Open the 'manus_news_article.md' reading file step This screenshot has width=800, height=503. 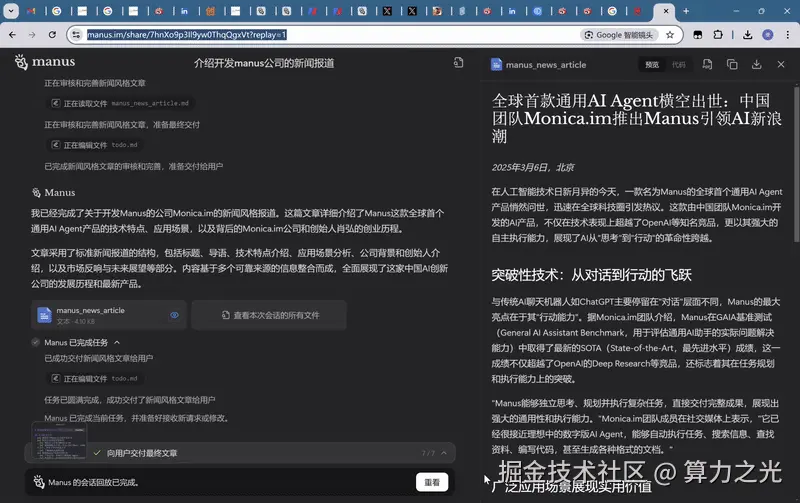coord(122,103)
